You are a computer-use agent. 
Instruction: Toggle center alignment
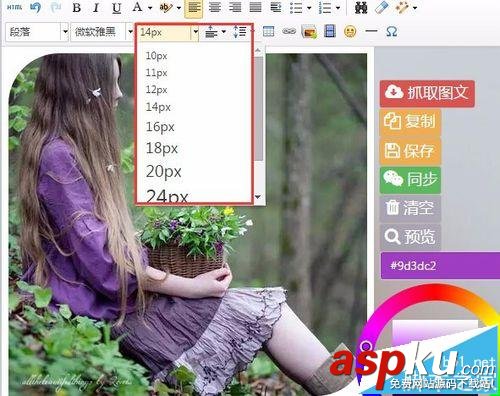[x=215, y=7]
